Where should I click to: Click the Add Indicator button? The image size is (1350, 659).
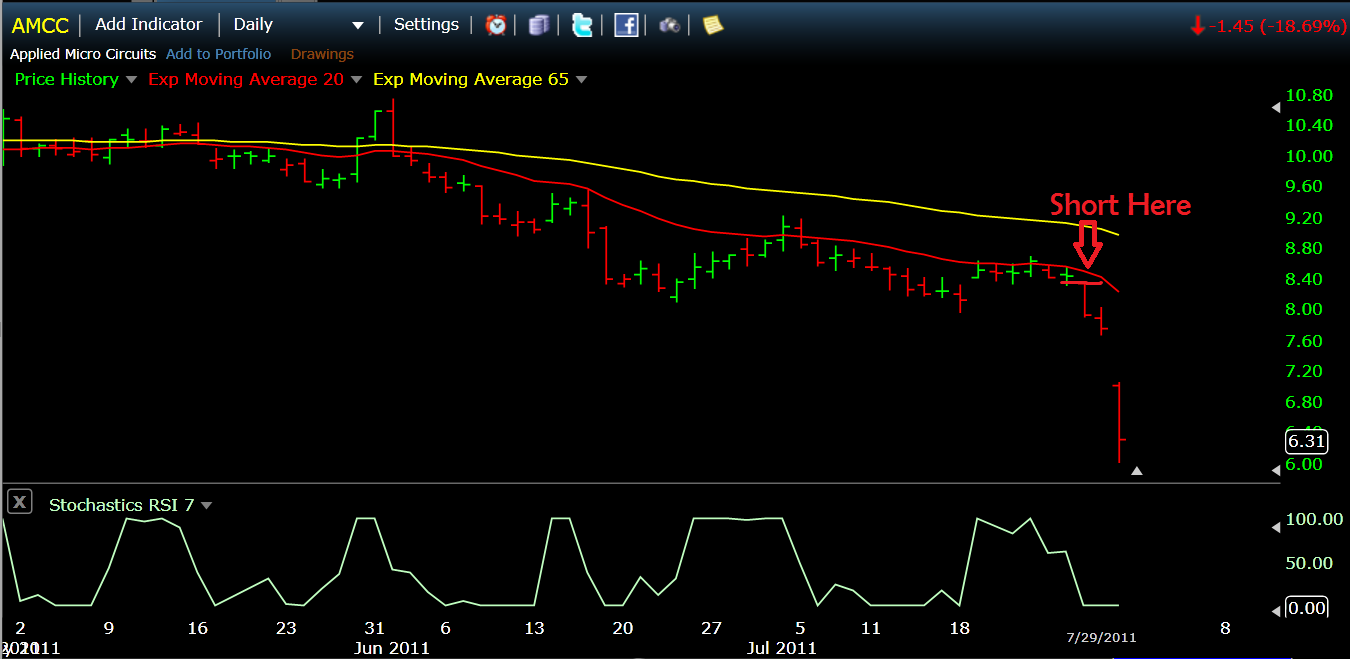pyautogui.click(x=149, y=24)
